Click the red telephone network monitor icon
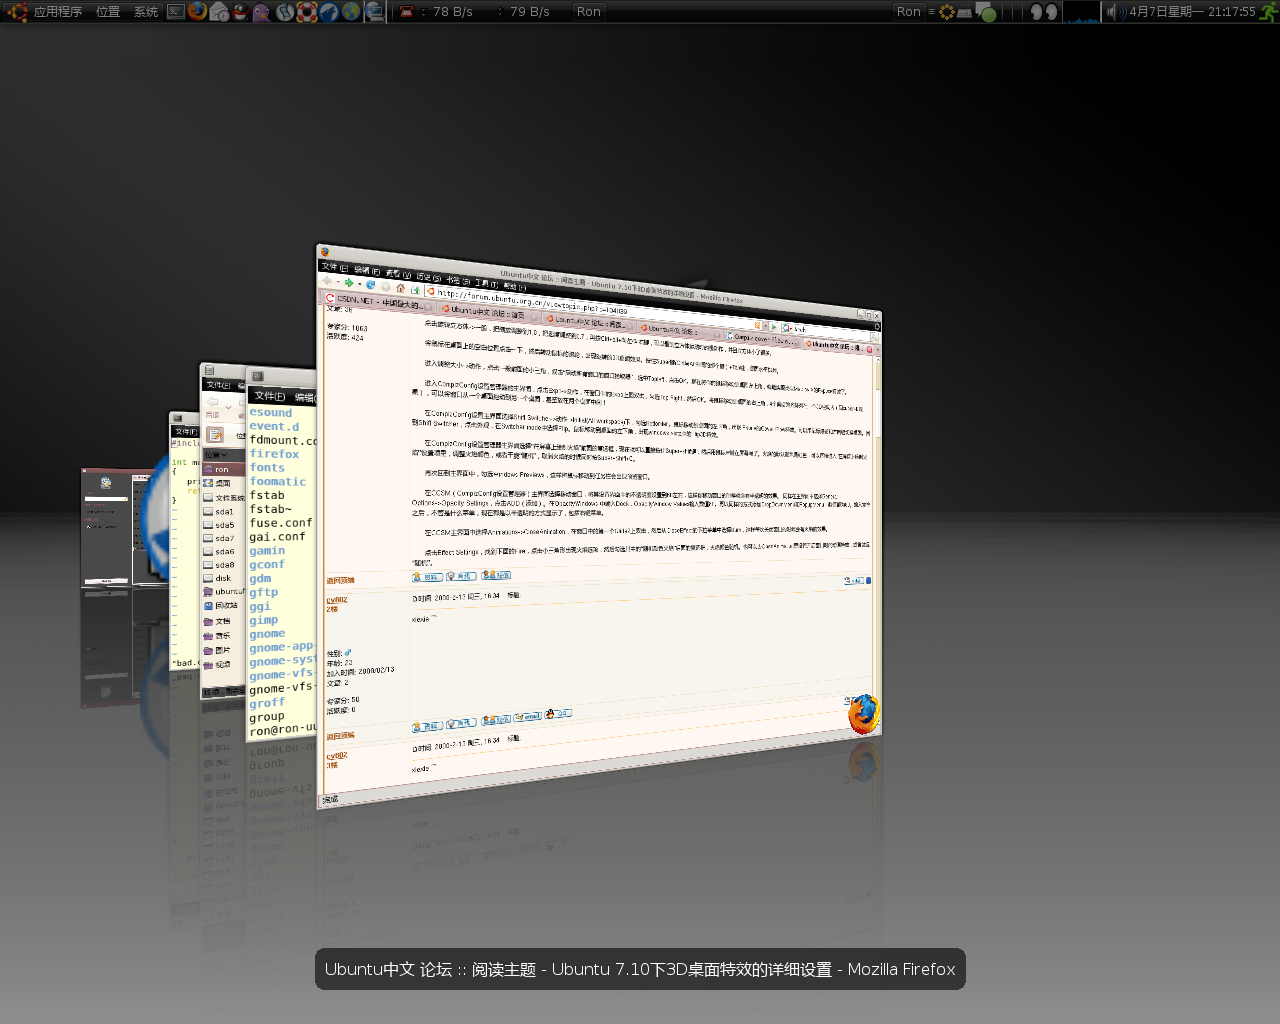 406,12
